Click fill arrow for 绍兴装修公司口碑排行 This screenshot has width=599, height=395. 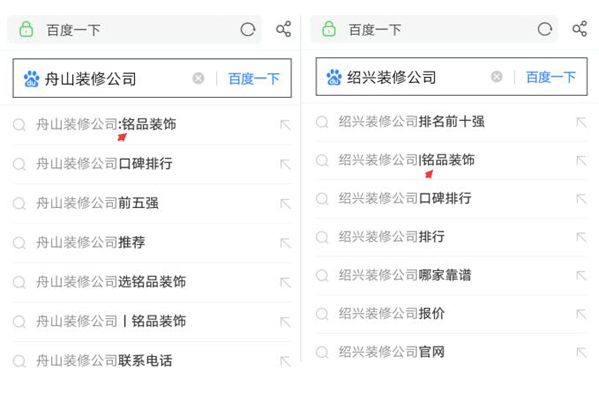(x=581, y=199)
